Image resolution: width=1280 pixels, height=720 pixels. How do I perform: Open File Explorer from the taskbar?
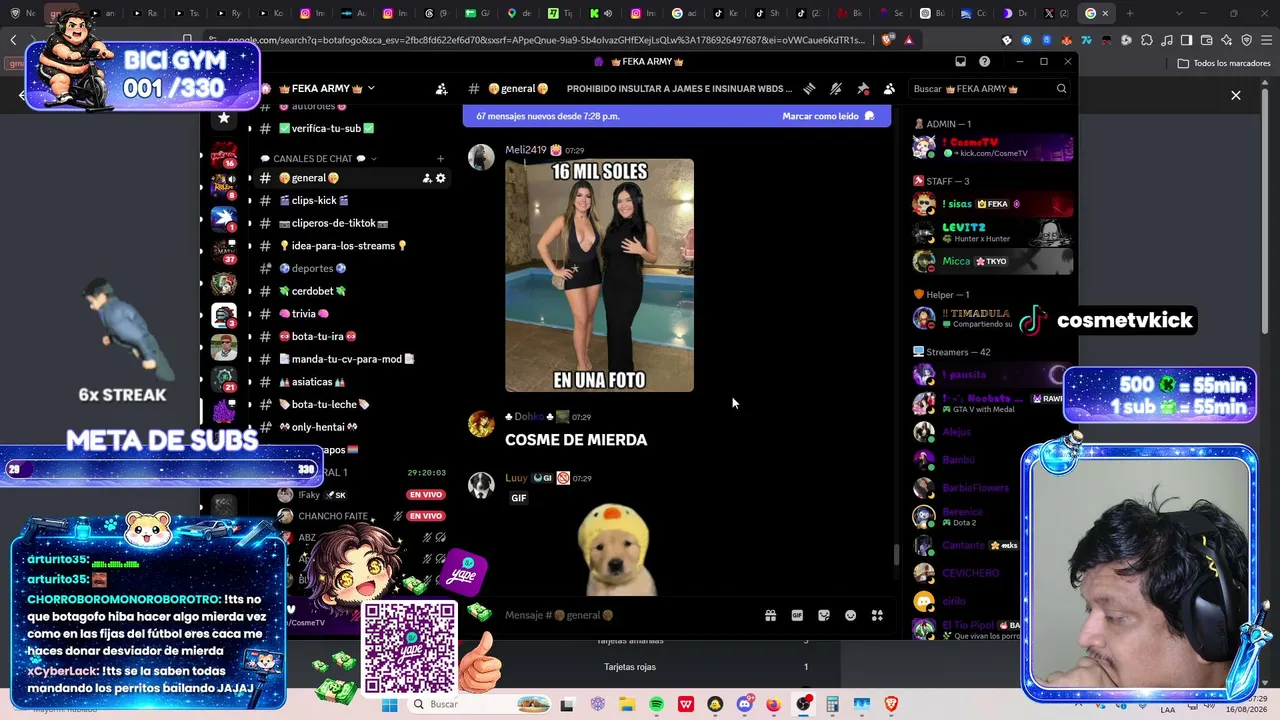[x=627, y=704]
